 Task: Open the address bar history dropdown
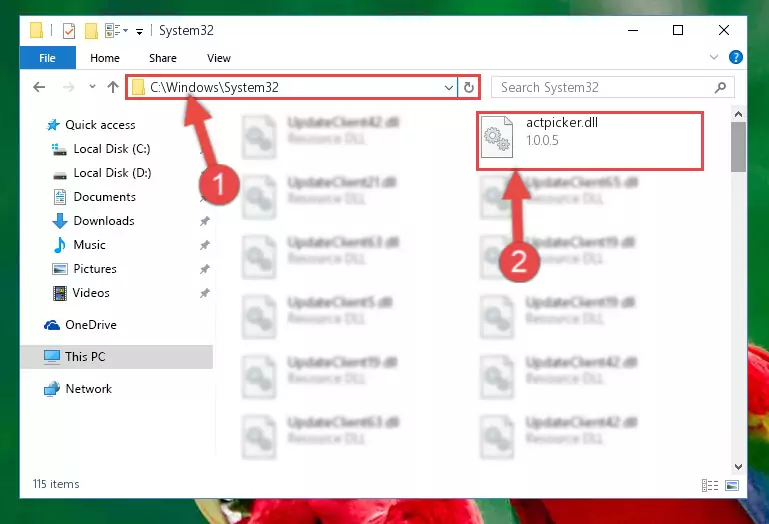click(x=449, y=88)
